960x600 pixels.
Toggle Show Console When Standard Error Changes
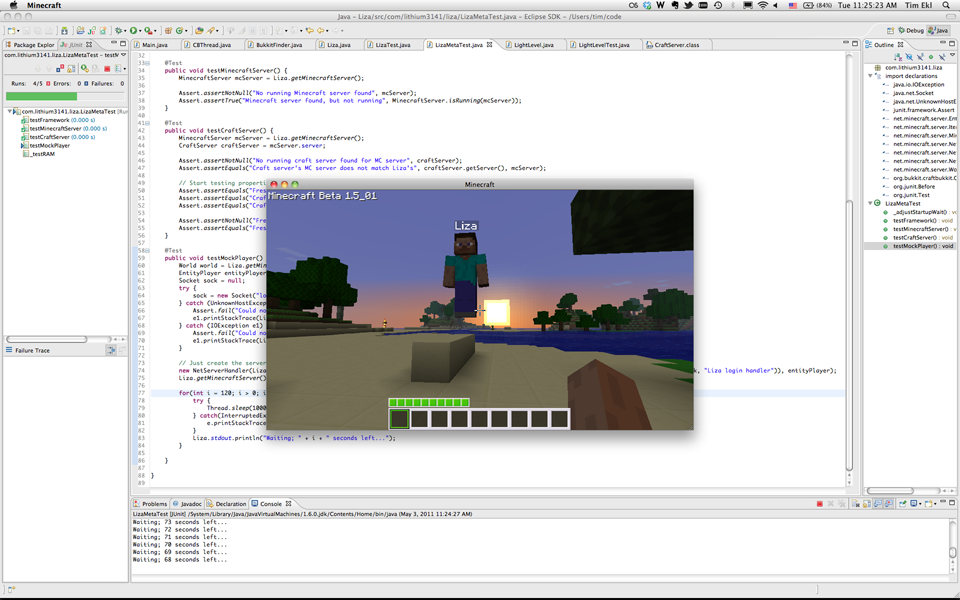pyautogui.click(x=888, y=504)
